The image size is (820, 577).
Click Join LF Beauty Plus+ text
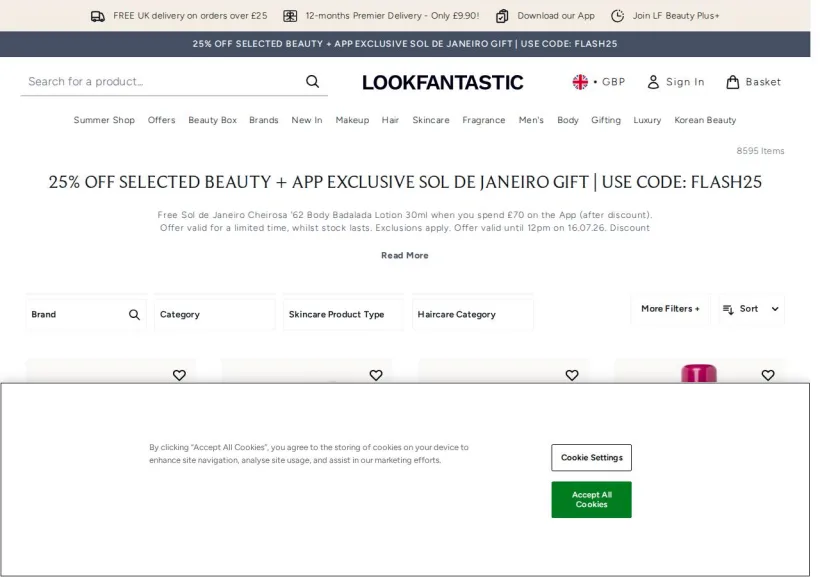coord(676,16)
